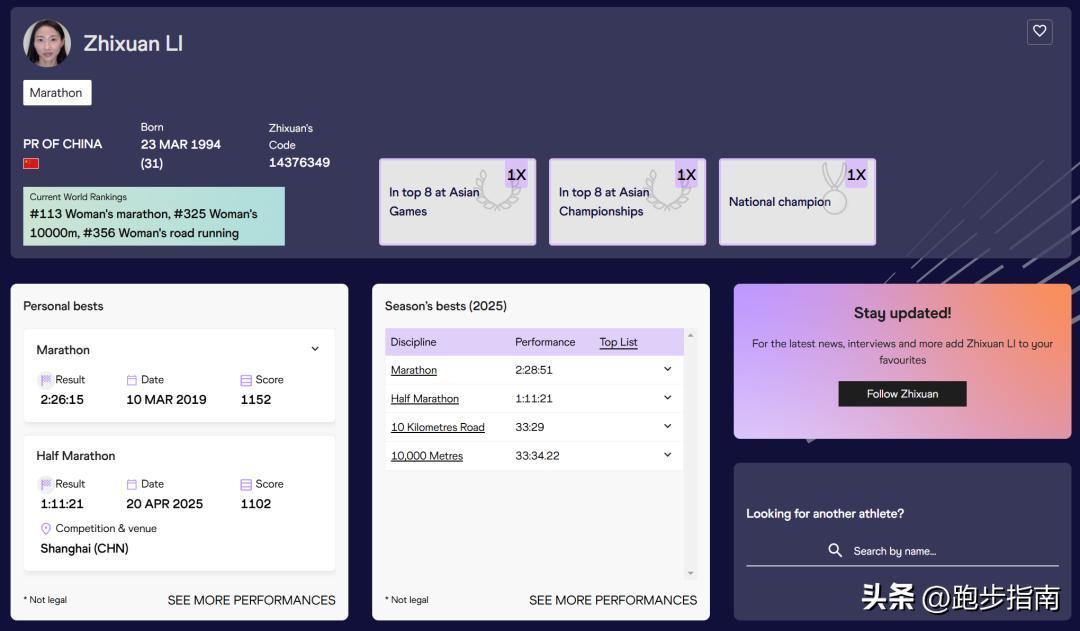
Task: Click the National champion medal badge
Action: [x=797, y=202]
